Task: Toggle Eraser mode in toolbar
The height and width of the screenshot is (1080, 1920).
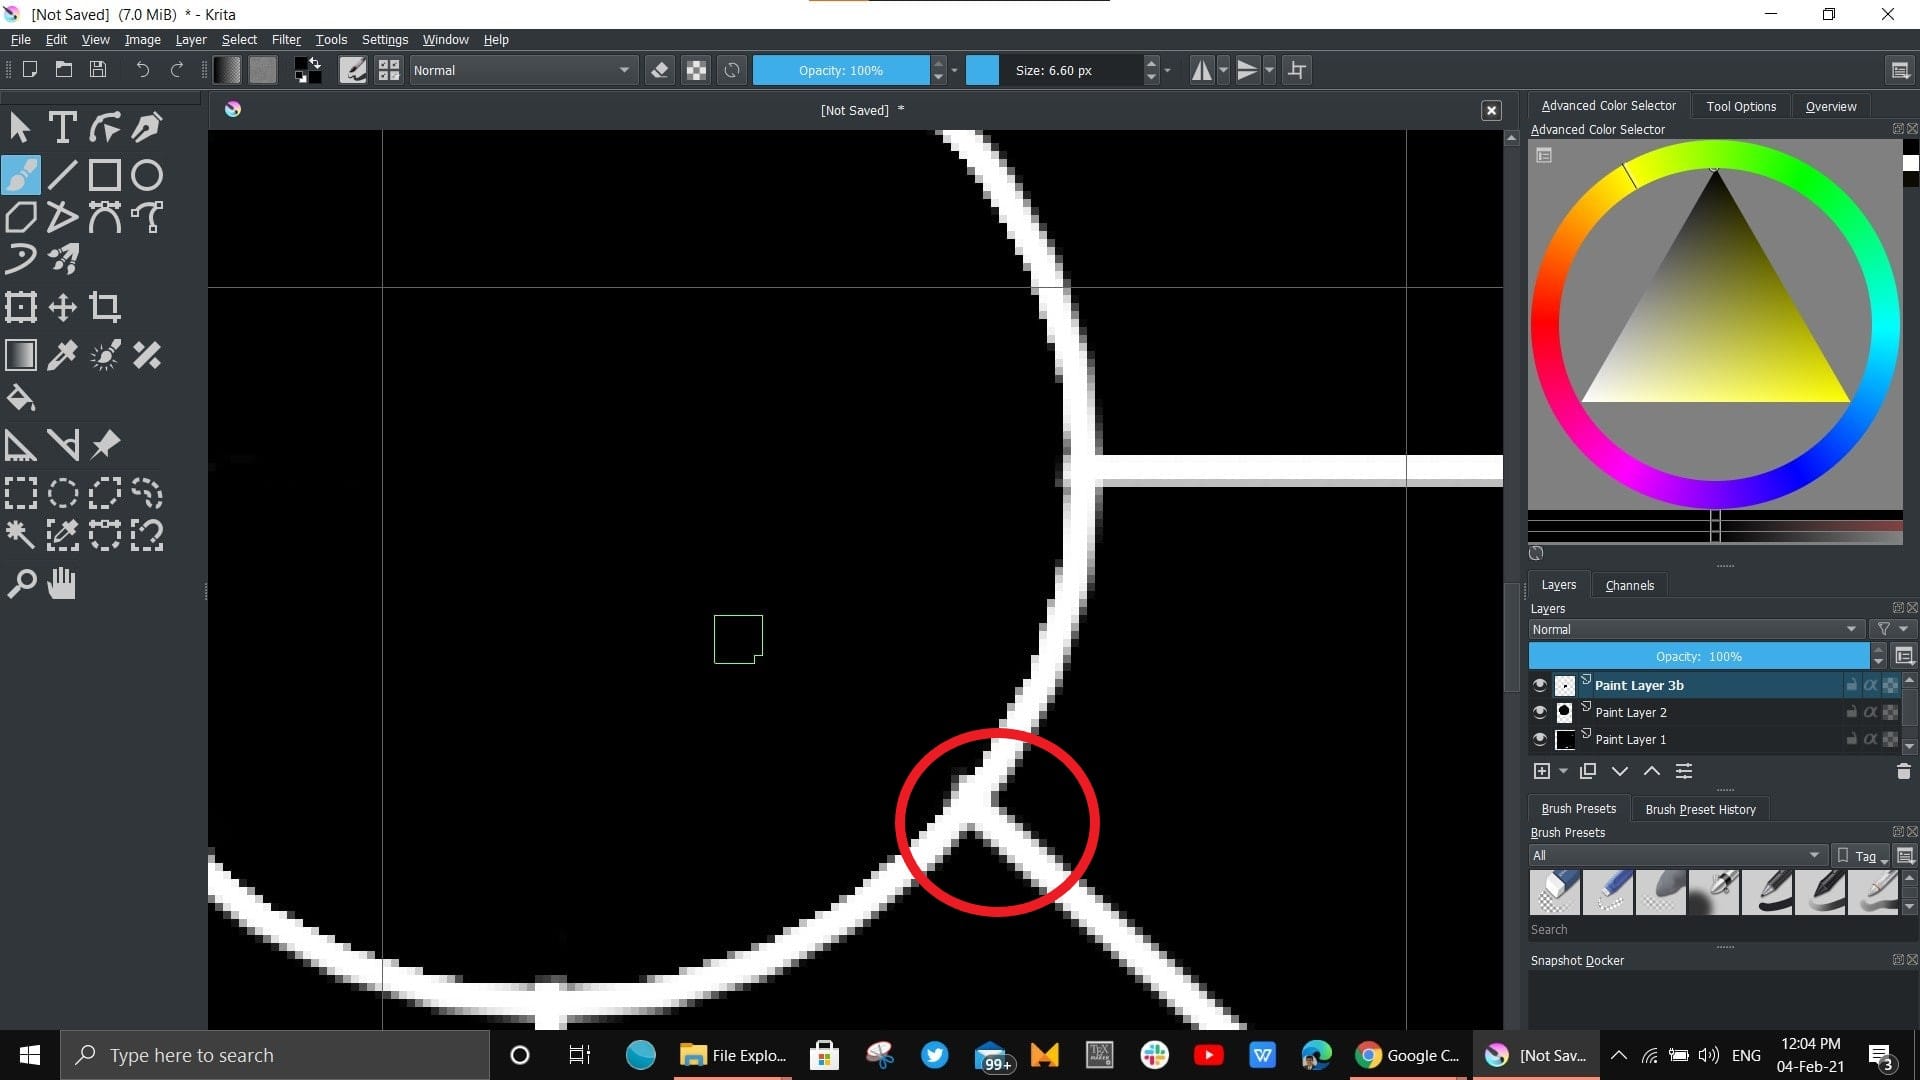Action: (x=660, y=70)
